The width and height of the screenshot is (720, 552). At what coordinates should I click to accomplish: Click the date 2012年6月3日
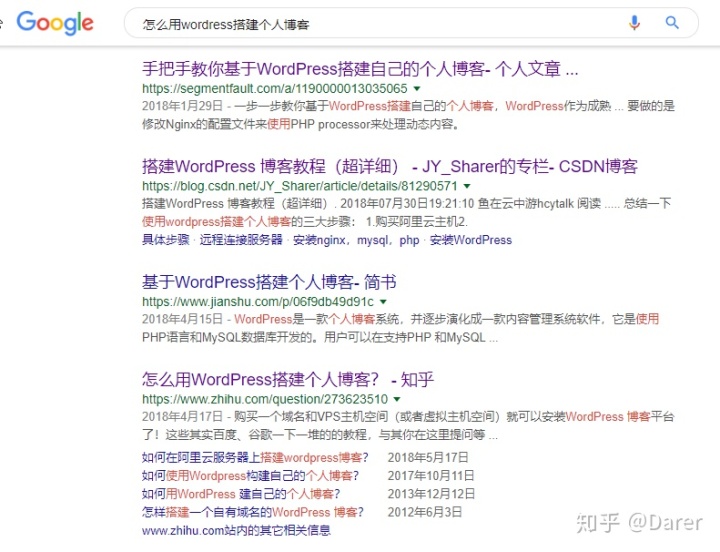tap(425, 512)
